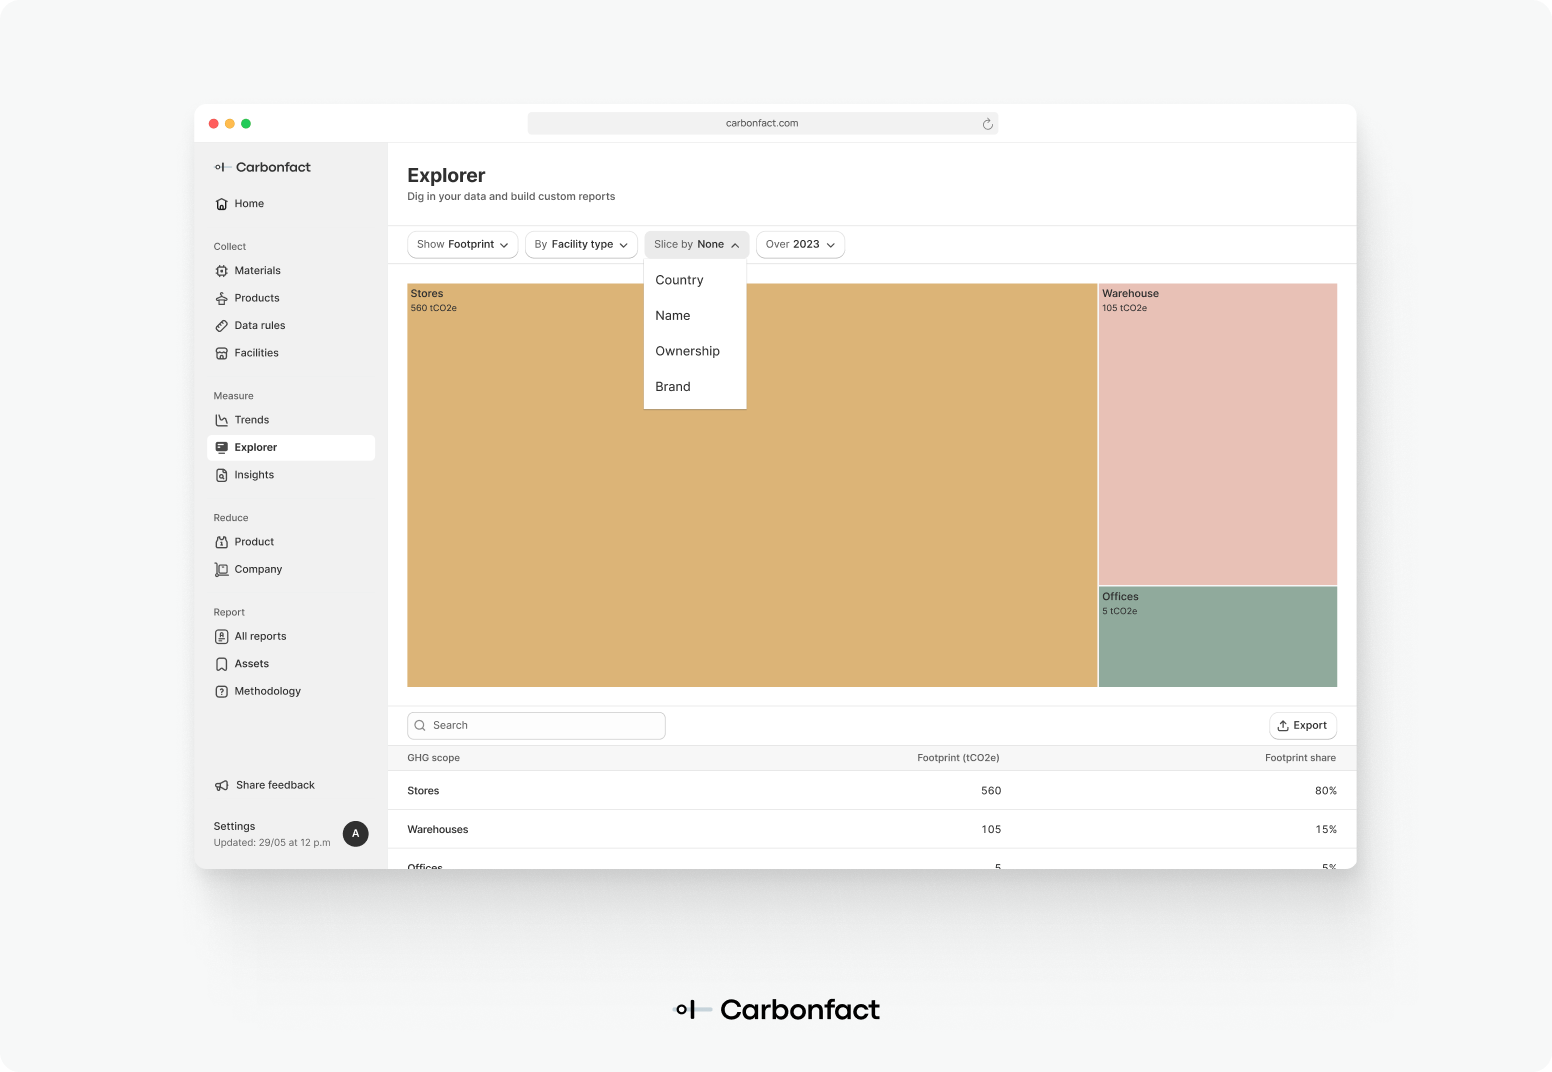Collapse the Slice by None dropdown

click(x=697, y=245)
